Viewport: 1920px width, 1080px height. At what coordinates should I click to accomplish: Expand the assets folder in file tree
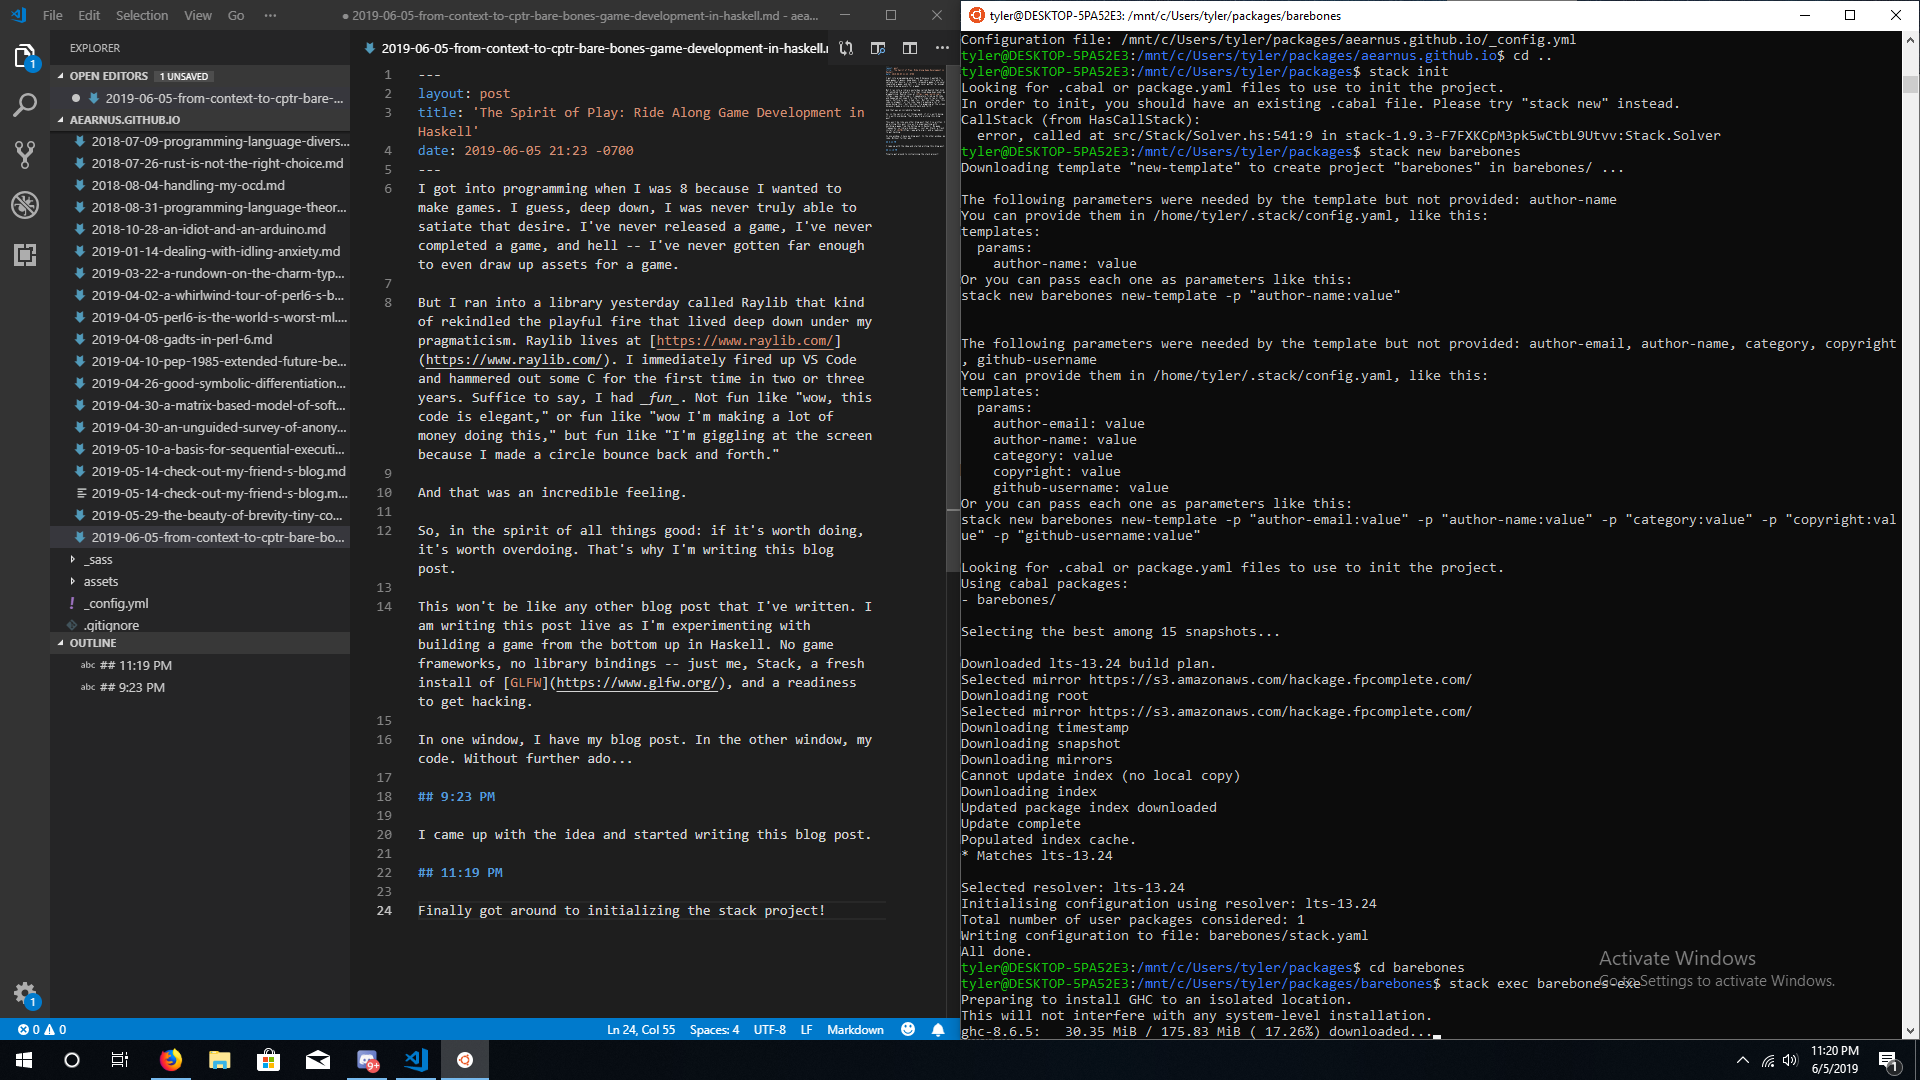pyautogui.click(x=73, y=580)
